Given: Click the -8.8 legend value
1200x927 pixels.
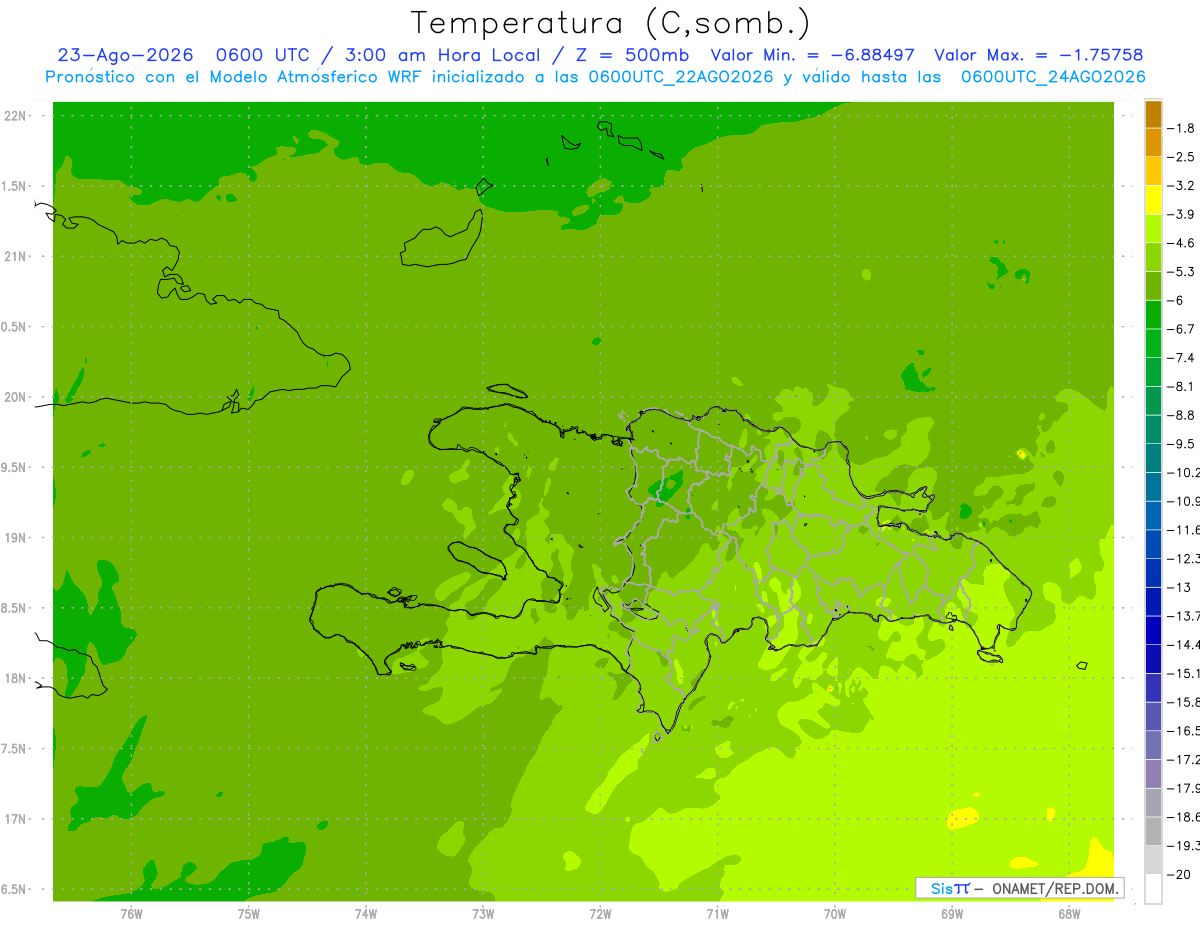Looking at the screenshot, I should pyautogui.click(x=1181, y=415).
